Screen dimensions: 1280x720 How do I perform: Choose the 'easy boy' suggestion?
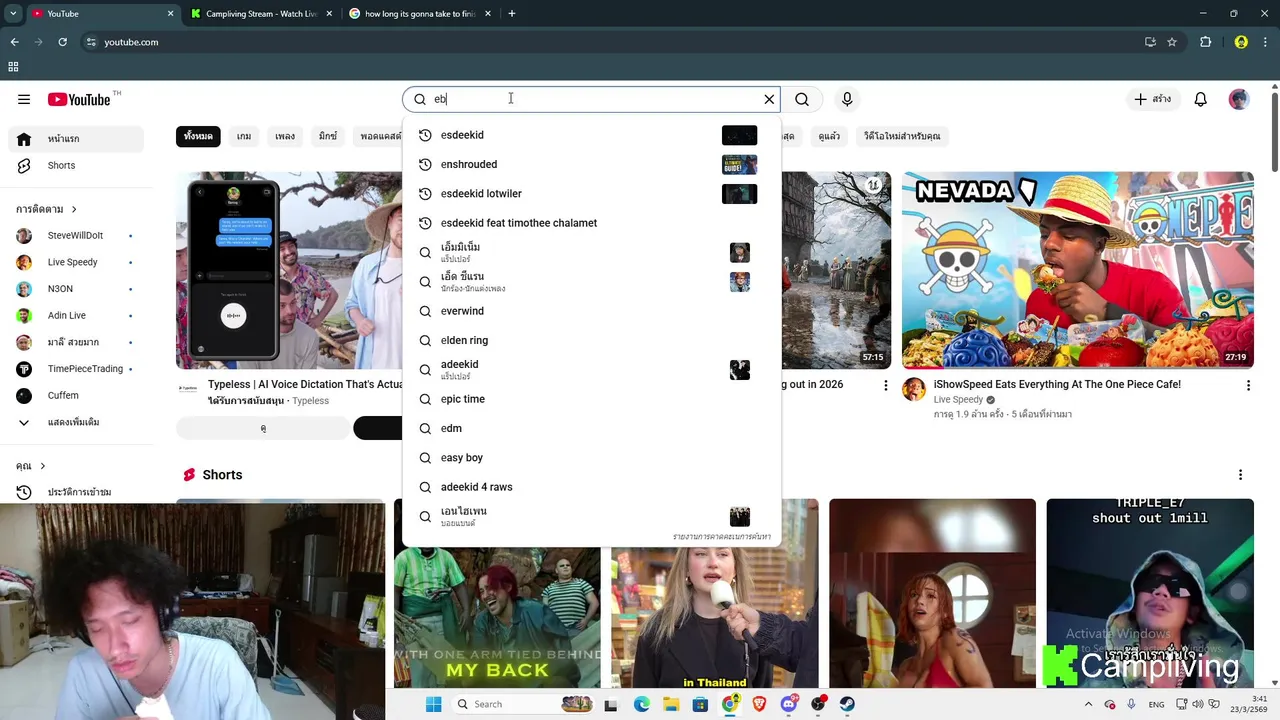click(x=591, y=458)
